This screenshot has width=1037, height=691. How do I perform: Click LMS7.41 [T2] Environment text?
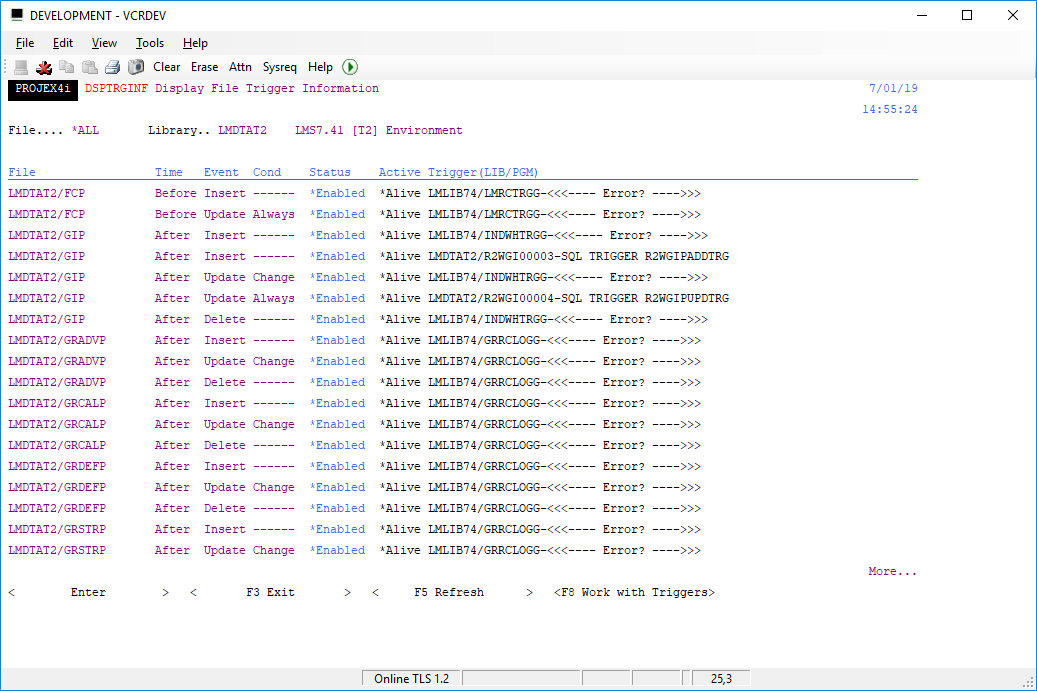pyautogui.click(x=378, y=130)
